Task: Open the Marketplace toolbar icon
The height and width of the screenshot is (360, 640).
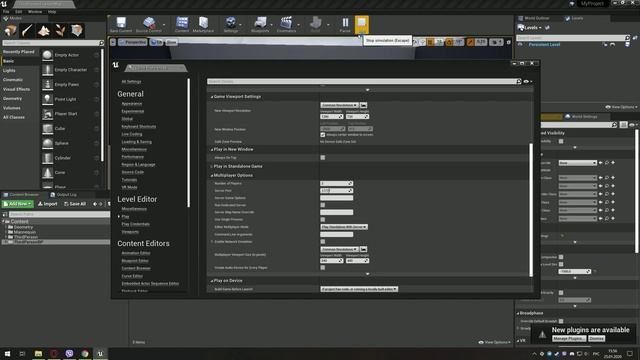Action: coord(203,24)
